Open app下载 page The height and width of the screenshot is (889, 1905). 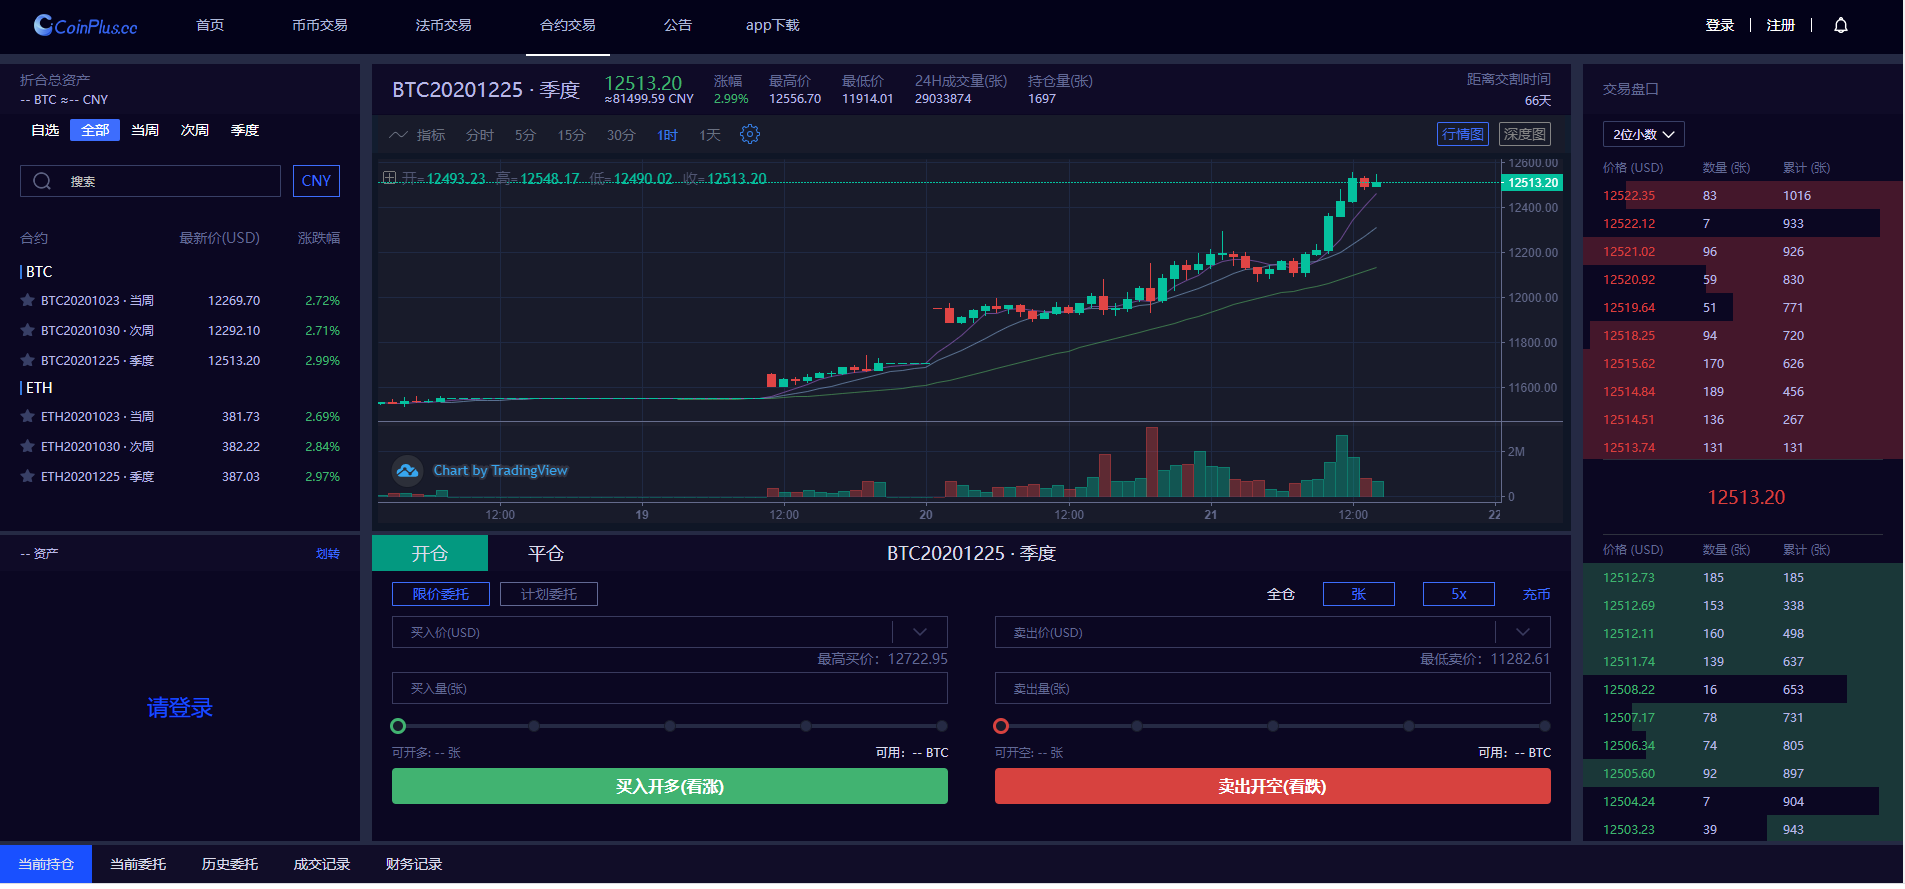coord(773,25)
